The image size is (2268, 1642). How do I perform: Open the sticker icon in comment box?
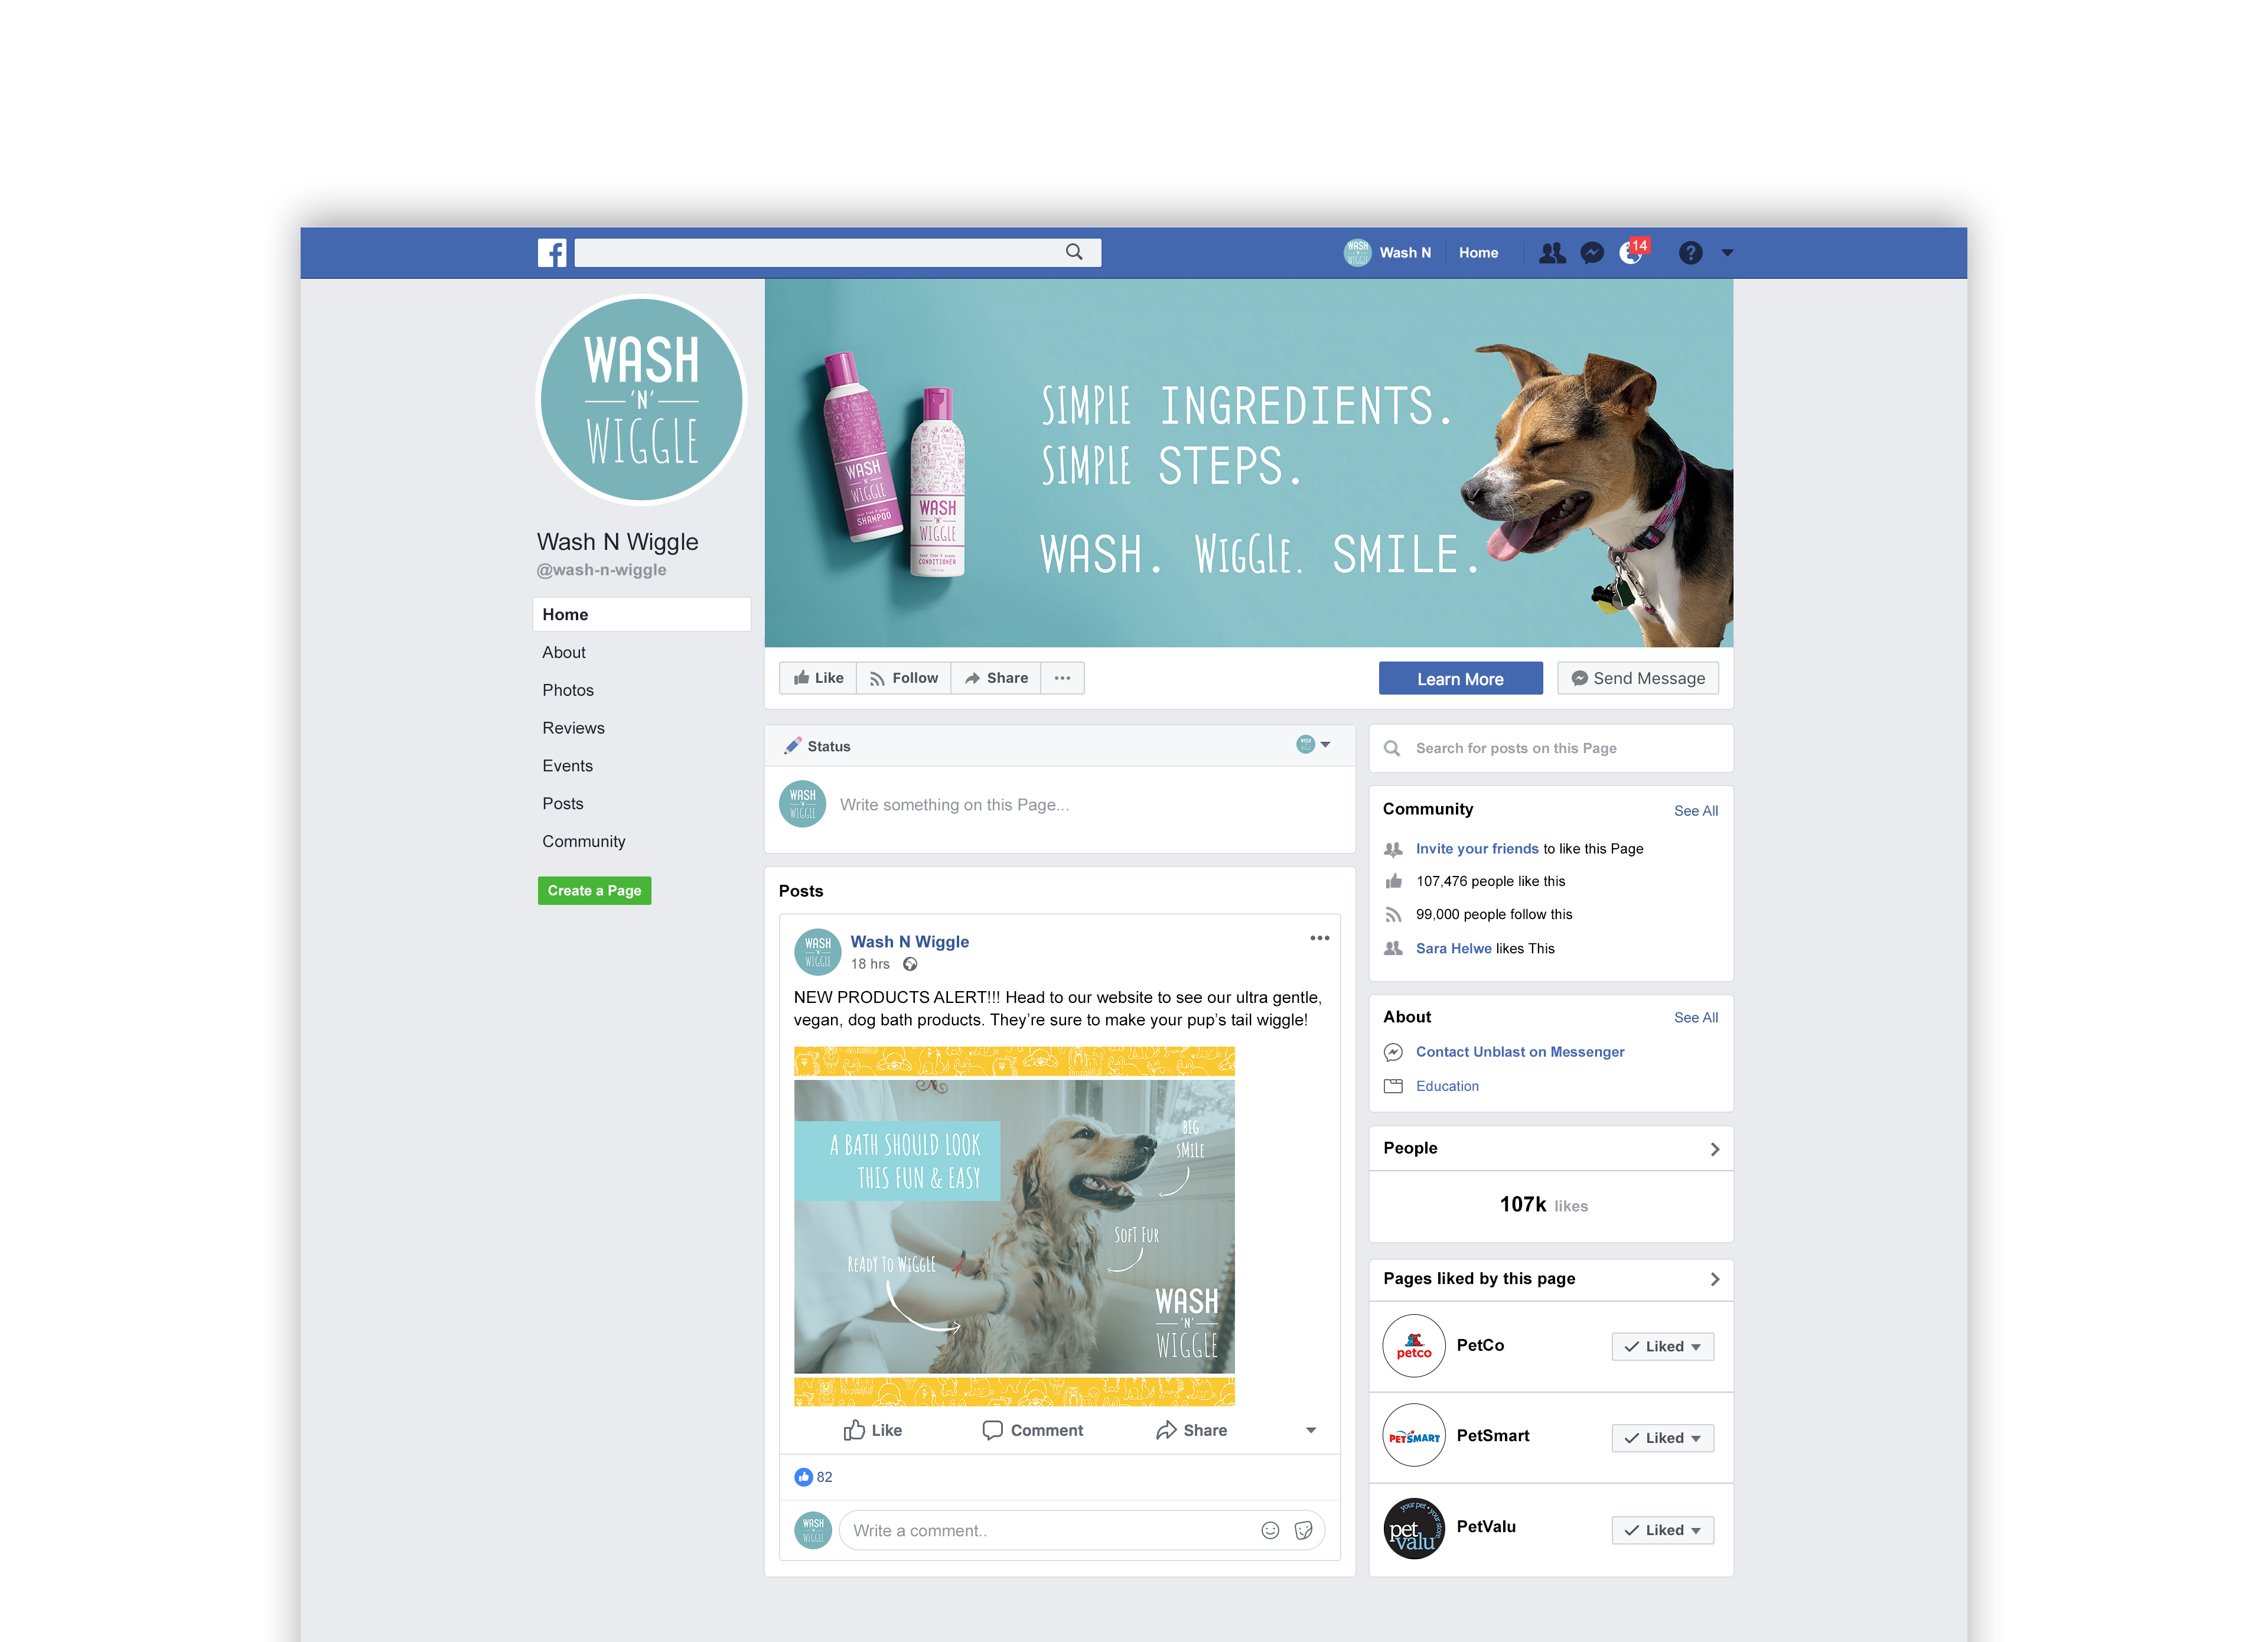(x=1303, y=1531)
